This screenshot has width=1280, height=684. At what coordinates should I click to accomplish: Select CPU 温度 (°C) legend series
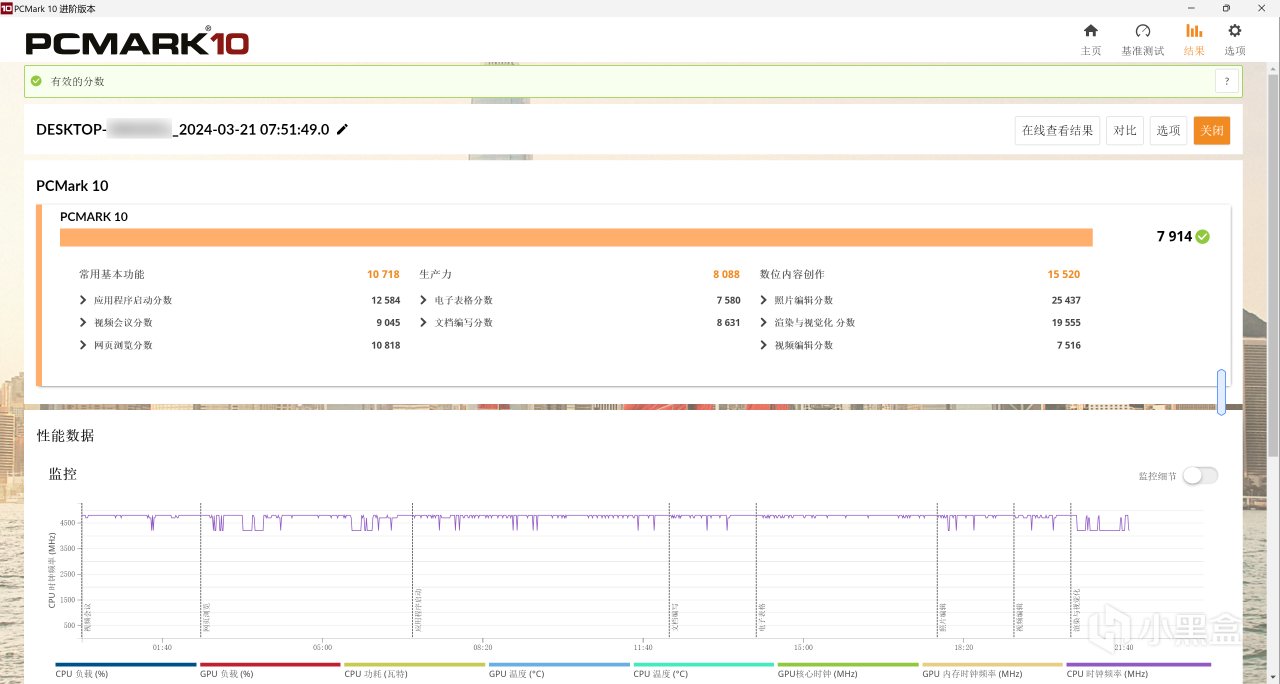(x=703, y=670)
